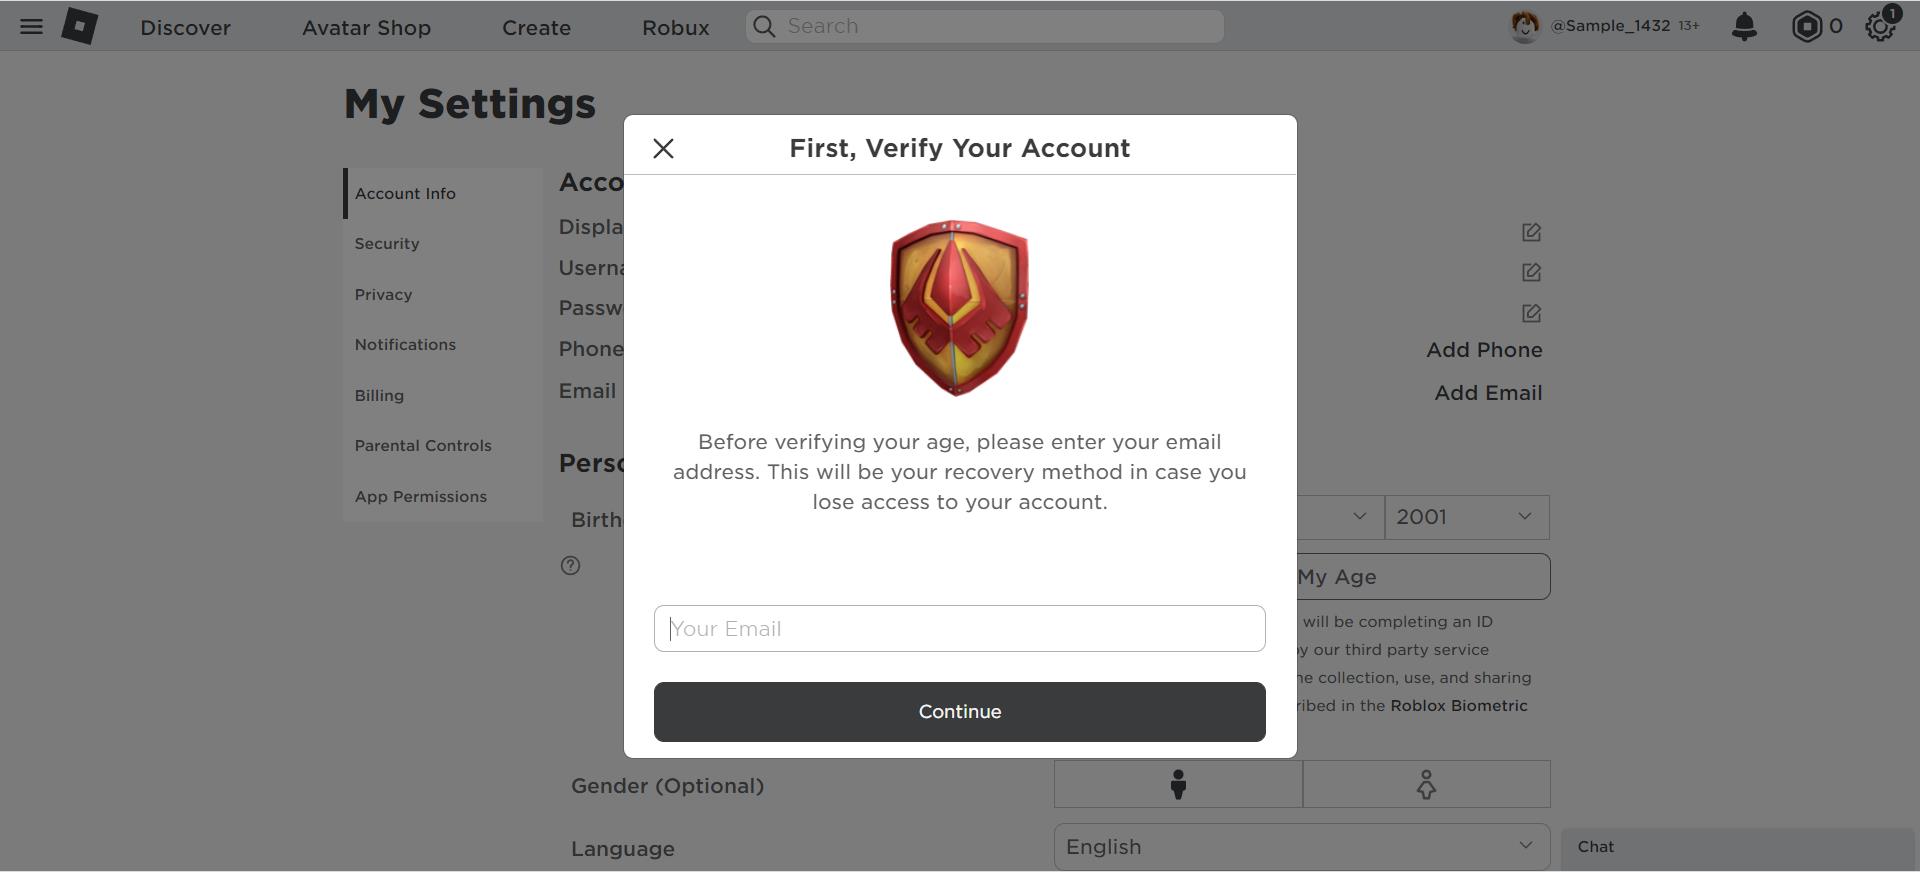The width and height of the screenshot is (1920, 872).
Task: Click the Sample_1432 avatar thumbnail
Action: pyautogui.click(x=1524, y=27)
